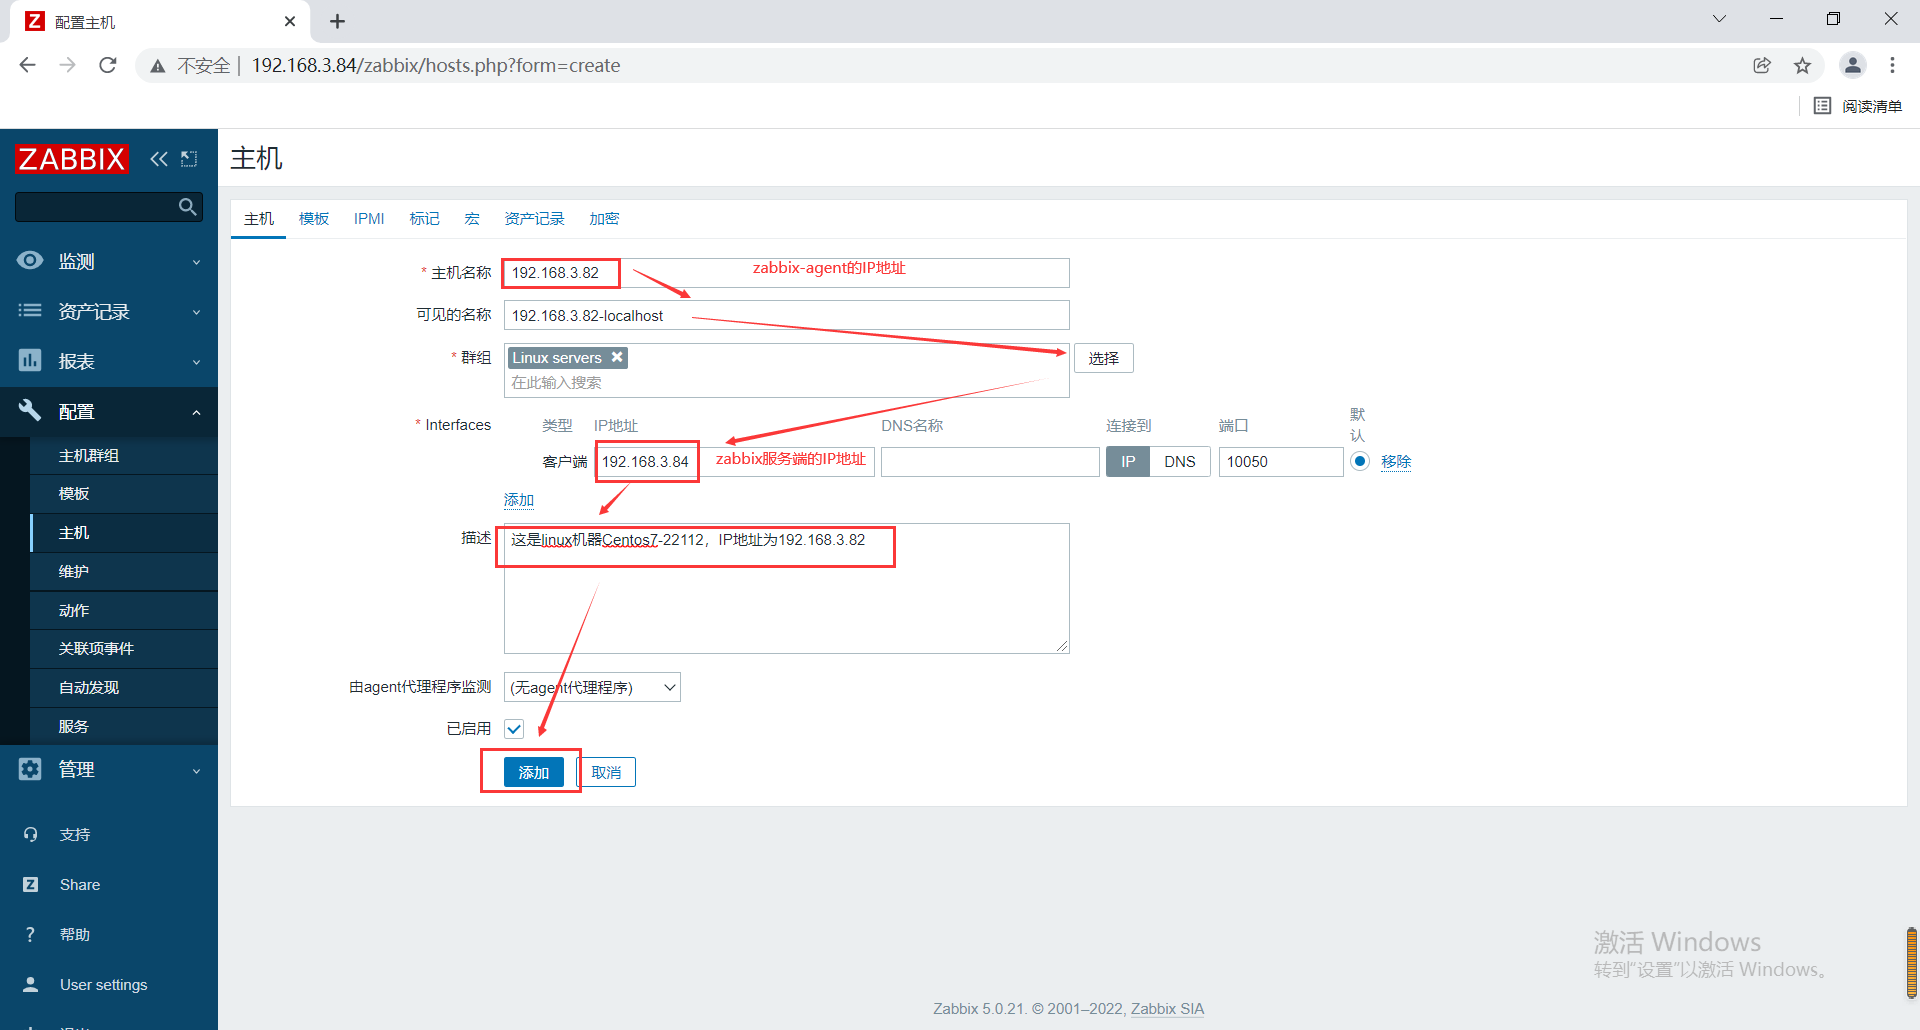The width and height of the screenshot is (1920, 1030).
Task: Click the 移除 interface link
Action: 1396,461
